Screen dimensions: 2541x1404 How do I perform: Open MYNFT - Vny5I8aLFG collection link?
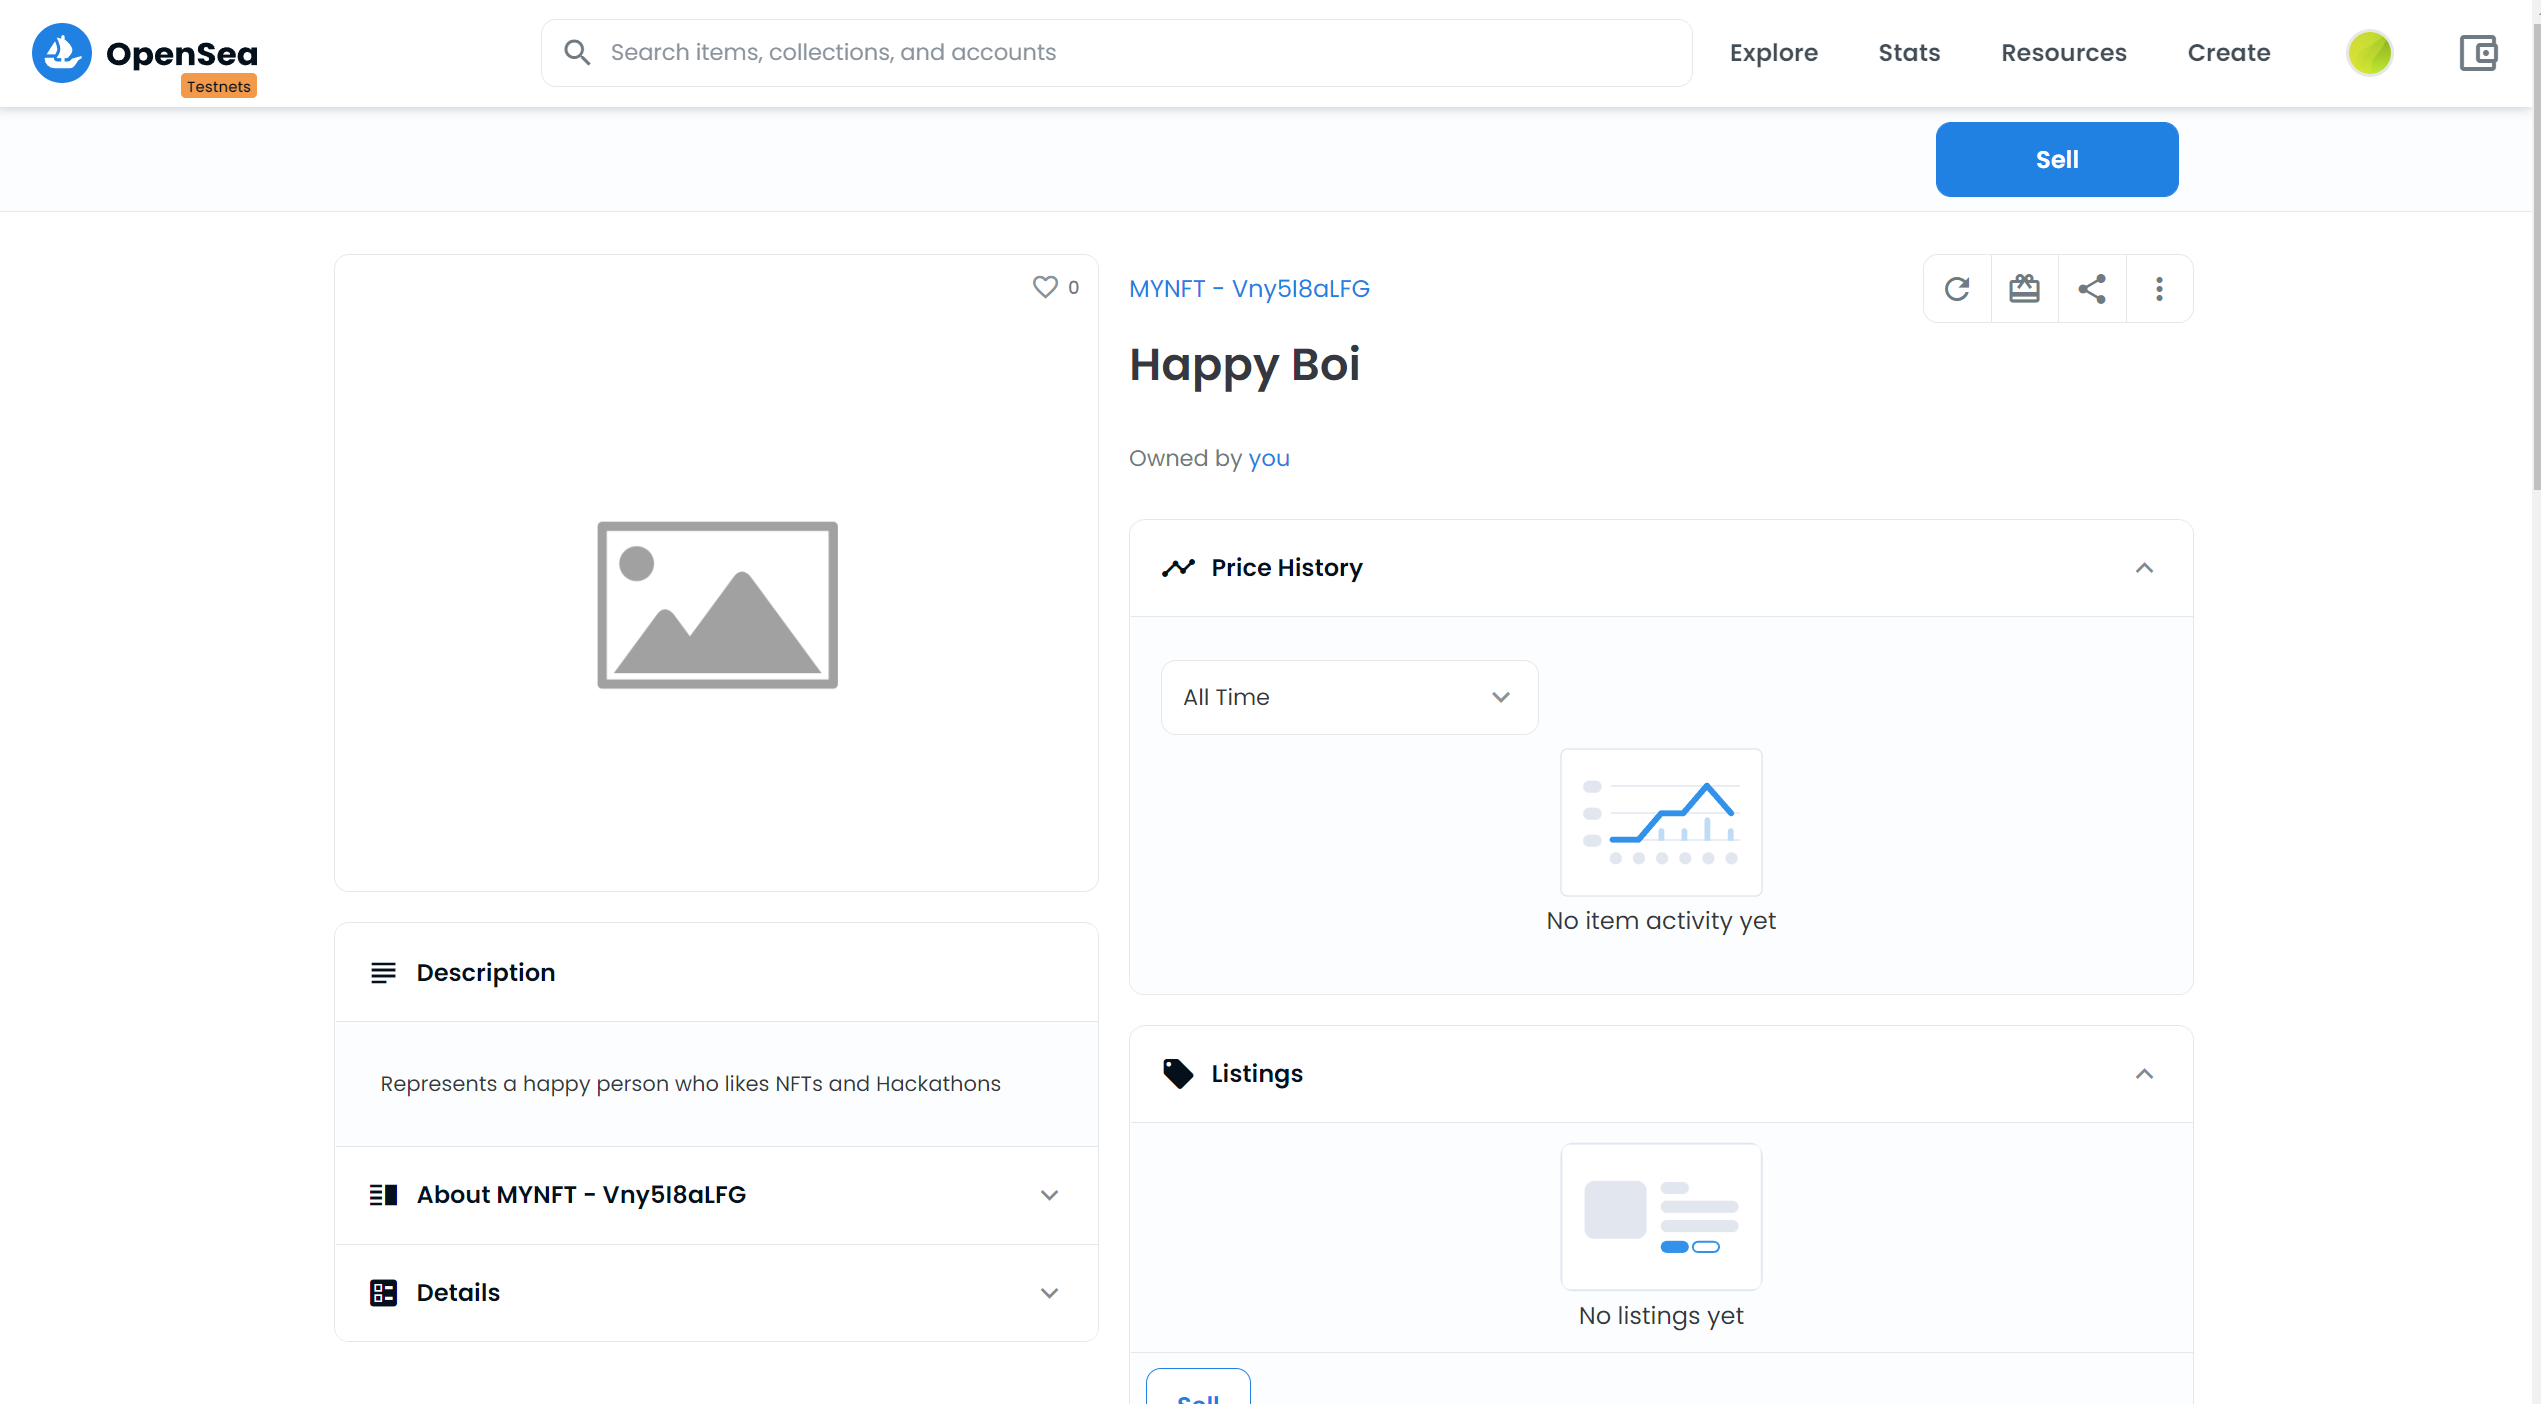pyautogui.click(x=1249, y=288)
